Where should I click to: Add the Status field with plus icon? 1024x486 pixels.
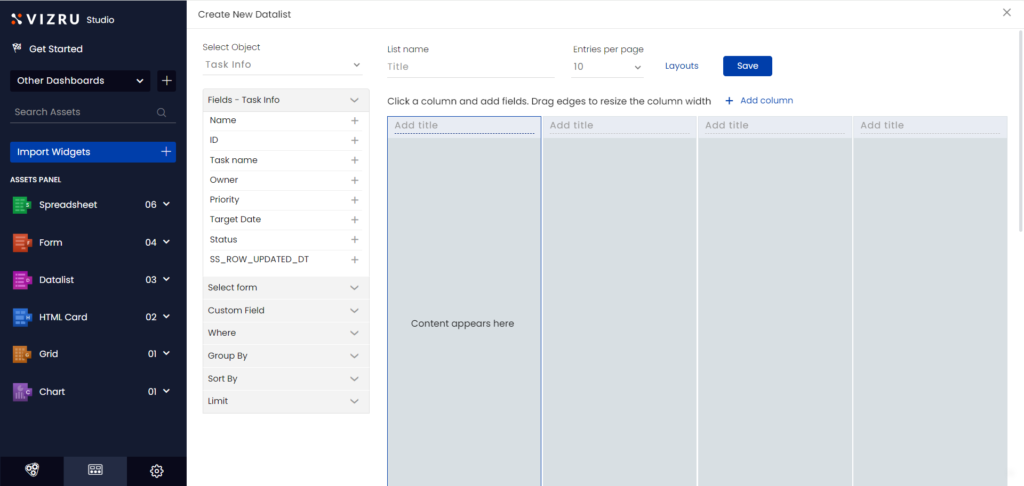(x=354, y=240)
